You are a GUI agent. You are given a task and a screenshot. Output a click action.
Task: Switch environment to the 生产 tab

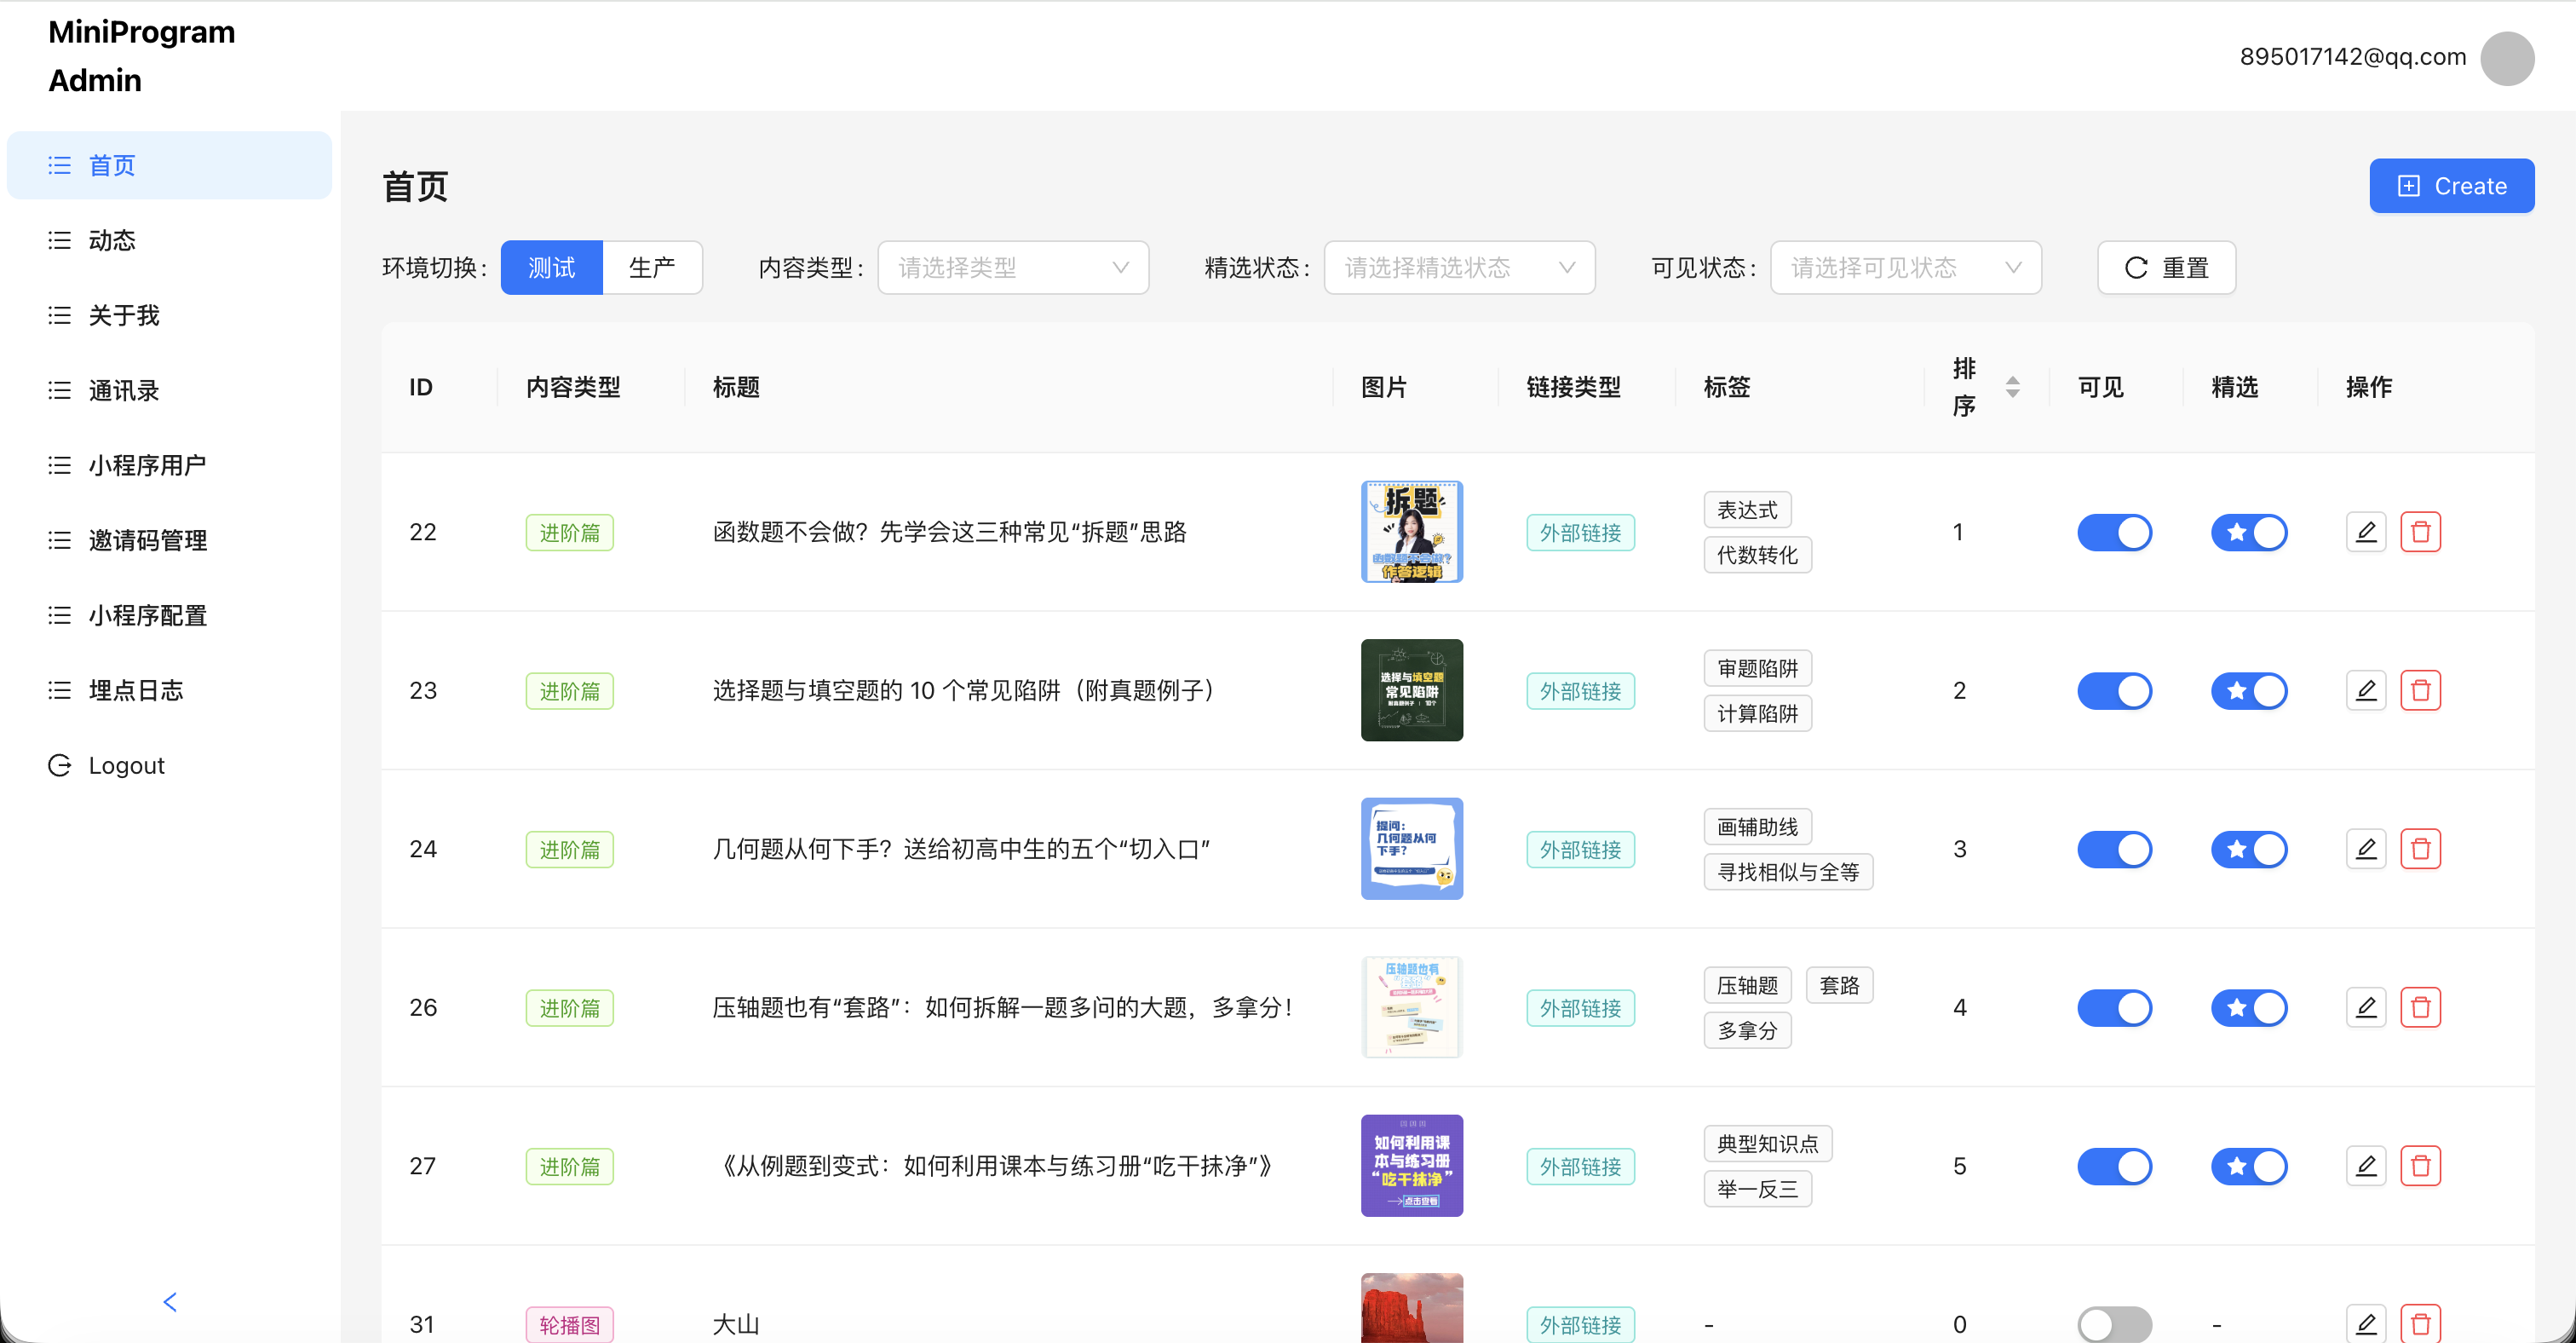(x=652, y=267)
